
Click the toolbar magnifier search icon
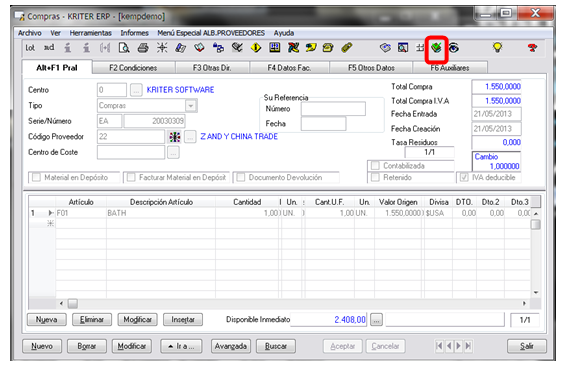[403, 48]
